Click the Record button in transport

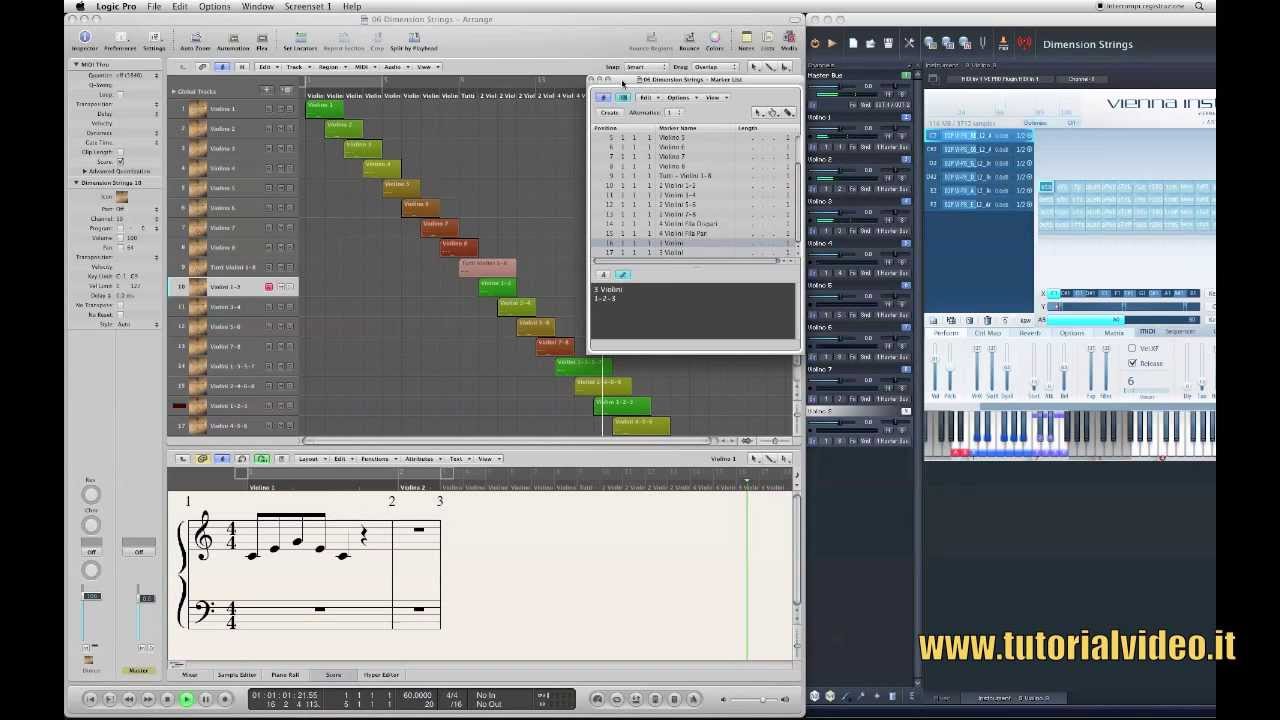pos(225,699)
